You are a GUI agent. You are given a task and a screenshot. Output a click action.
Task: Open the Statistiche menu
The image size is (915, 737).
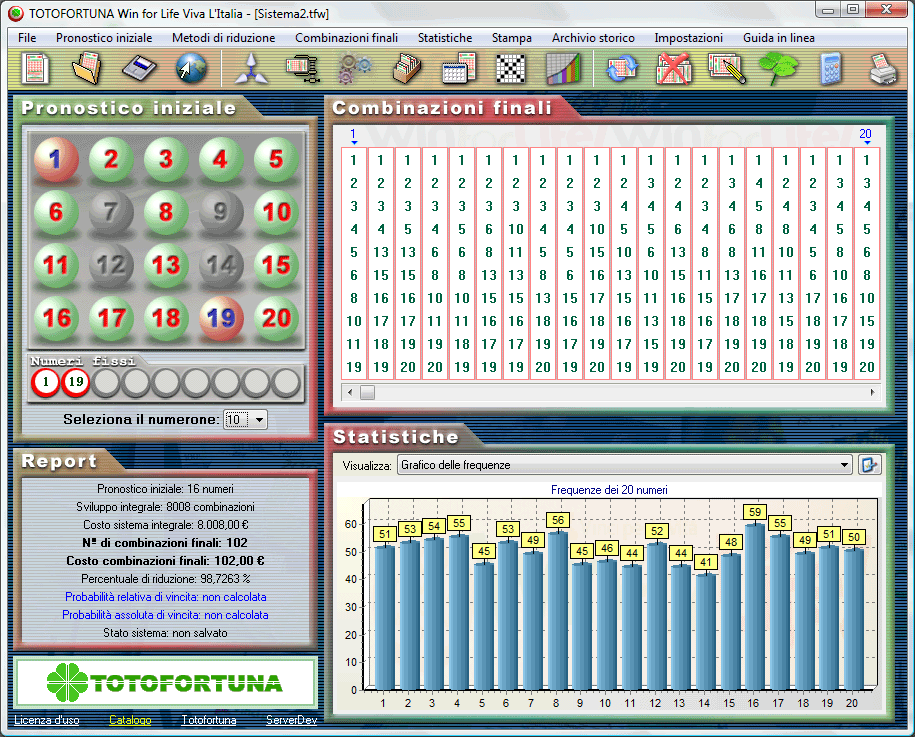[x=445, y=38]
